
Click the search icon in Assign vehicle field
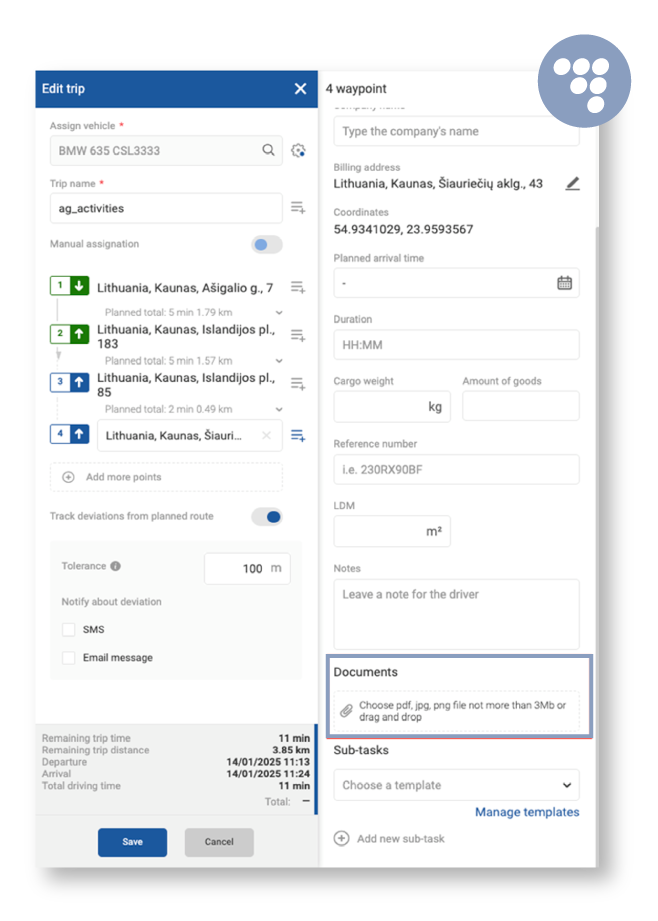(x=268, y=150)
